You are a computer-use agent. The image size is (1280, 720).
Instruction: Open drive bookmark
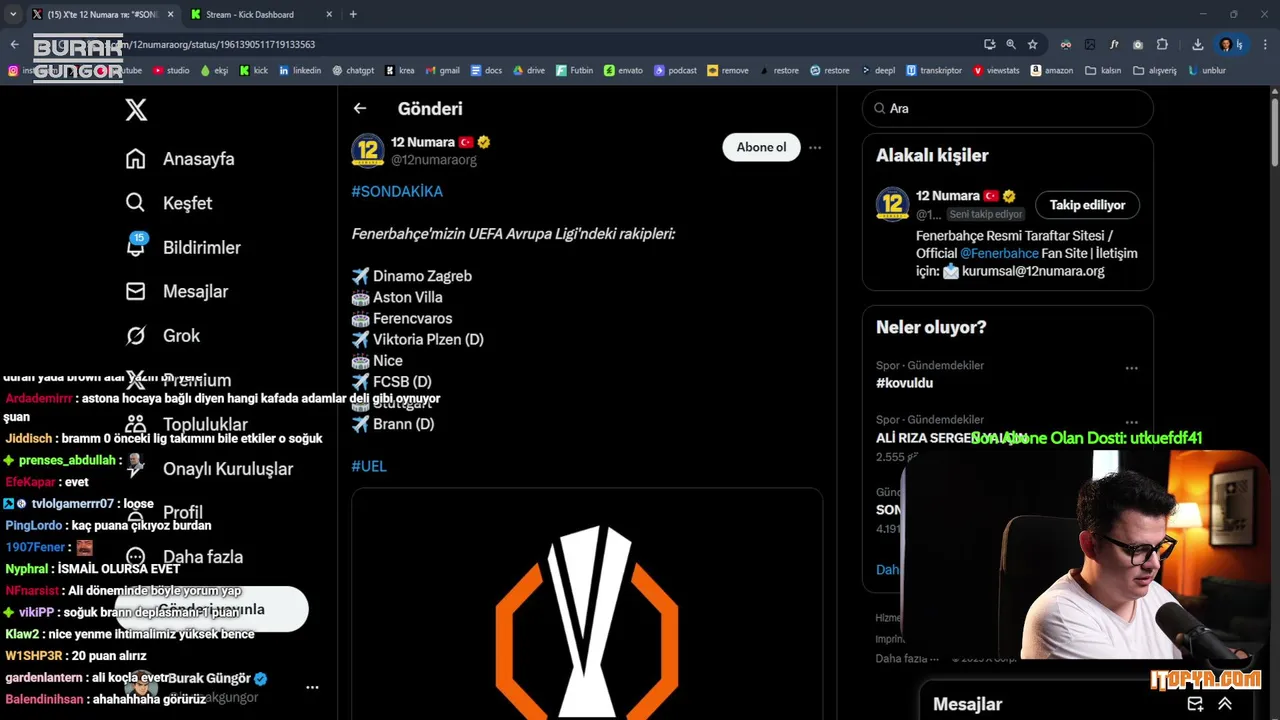[529, 71]
